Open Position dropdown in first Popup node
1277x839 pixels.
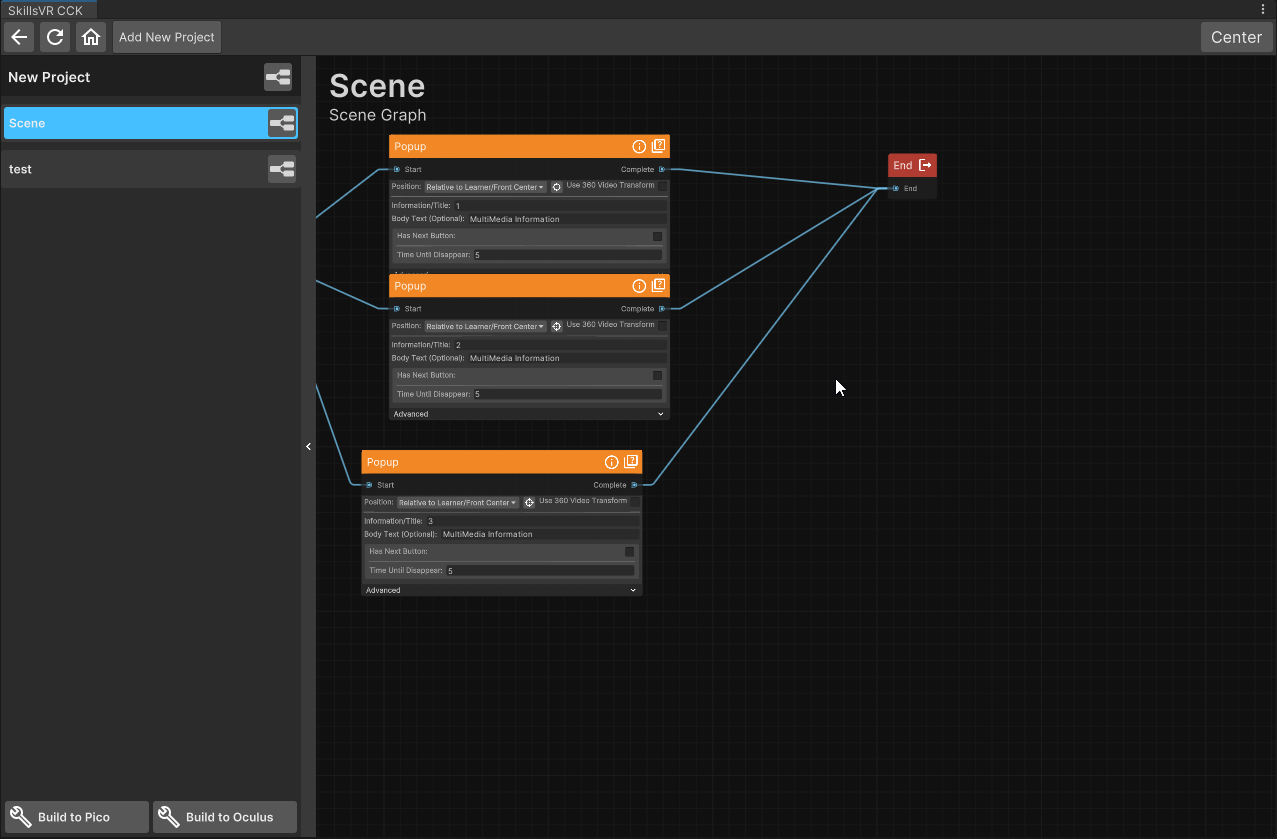[x=486, y=187]
